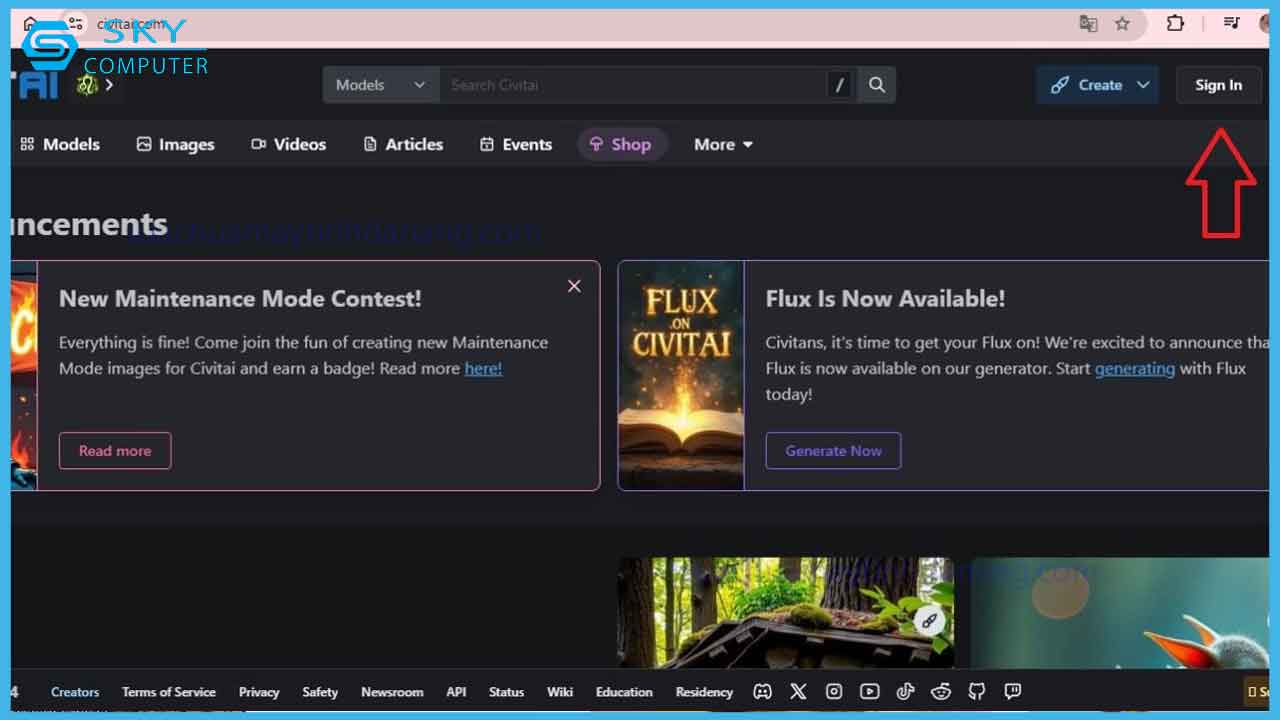Open the forest cabin image thumbnail
The image size is (1280, 720).
click(786, 613)
